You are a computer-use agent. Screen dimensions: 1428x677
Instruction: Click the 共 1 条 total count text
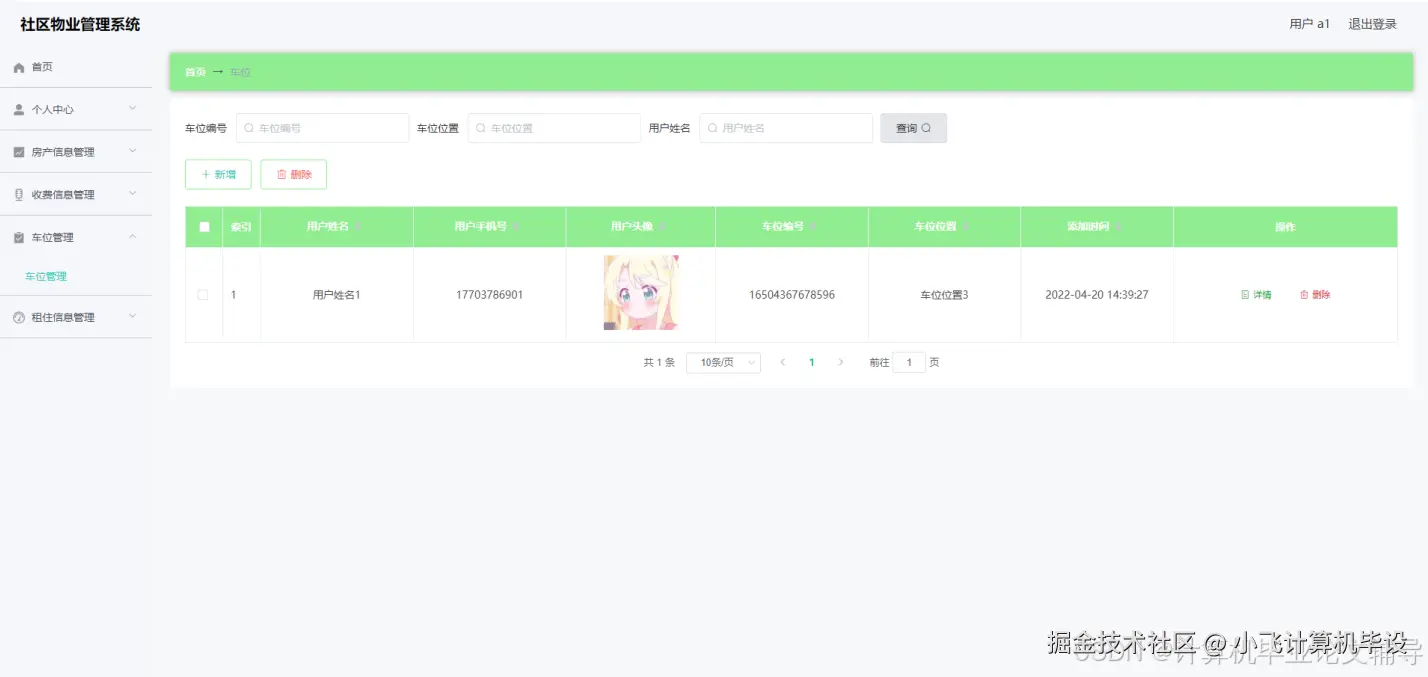point(659,362)
